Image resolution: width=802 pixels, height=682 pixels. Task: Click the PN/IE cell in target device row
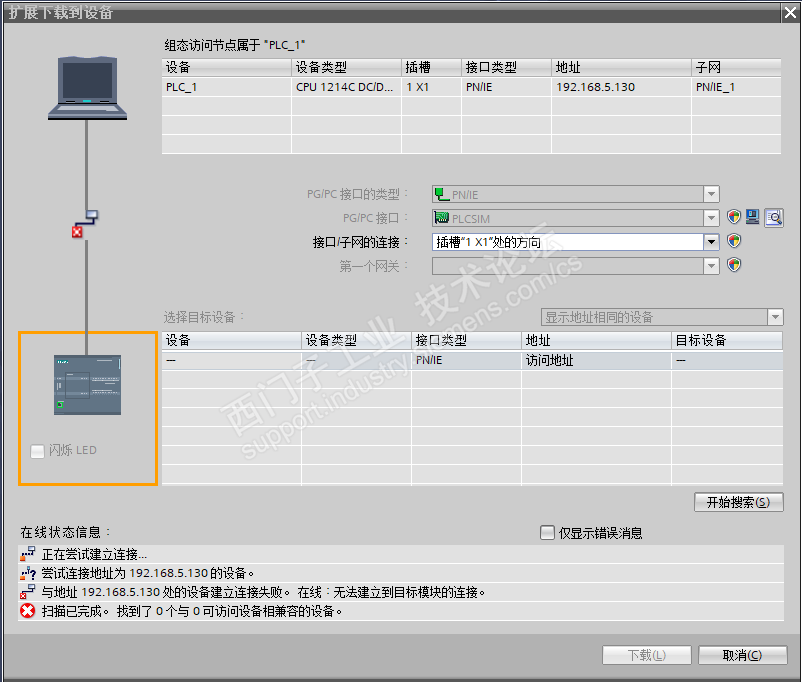[466, 360]
